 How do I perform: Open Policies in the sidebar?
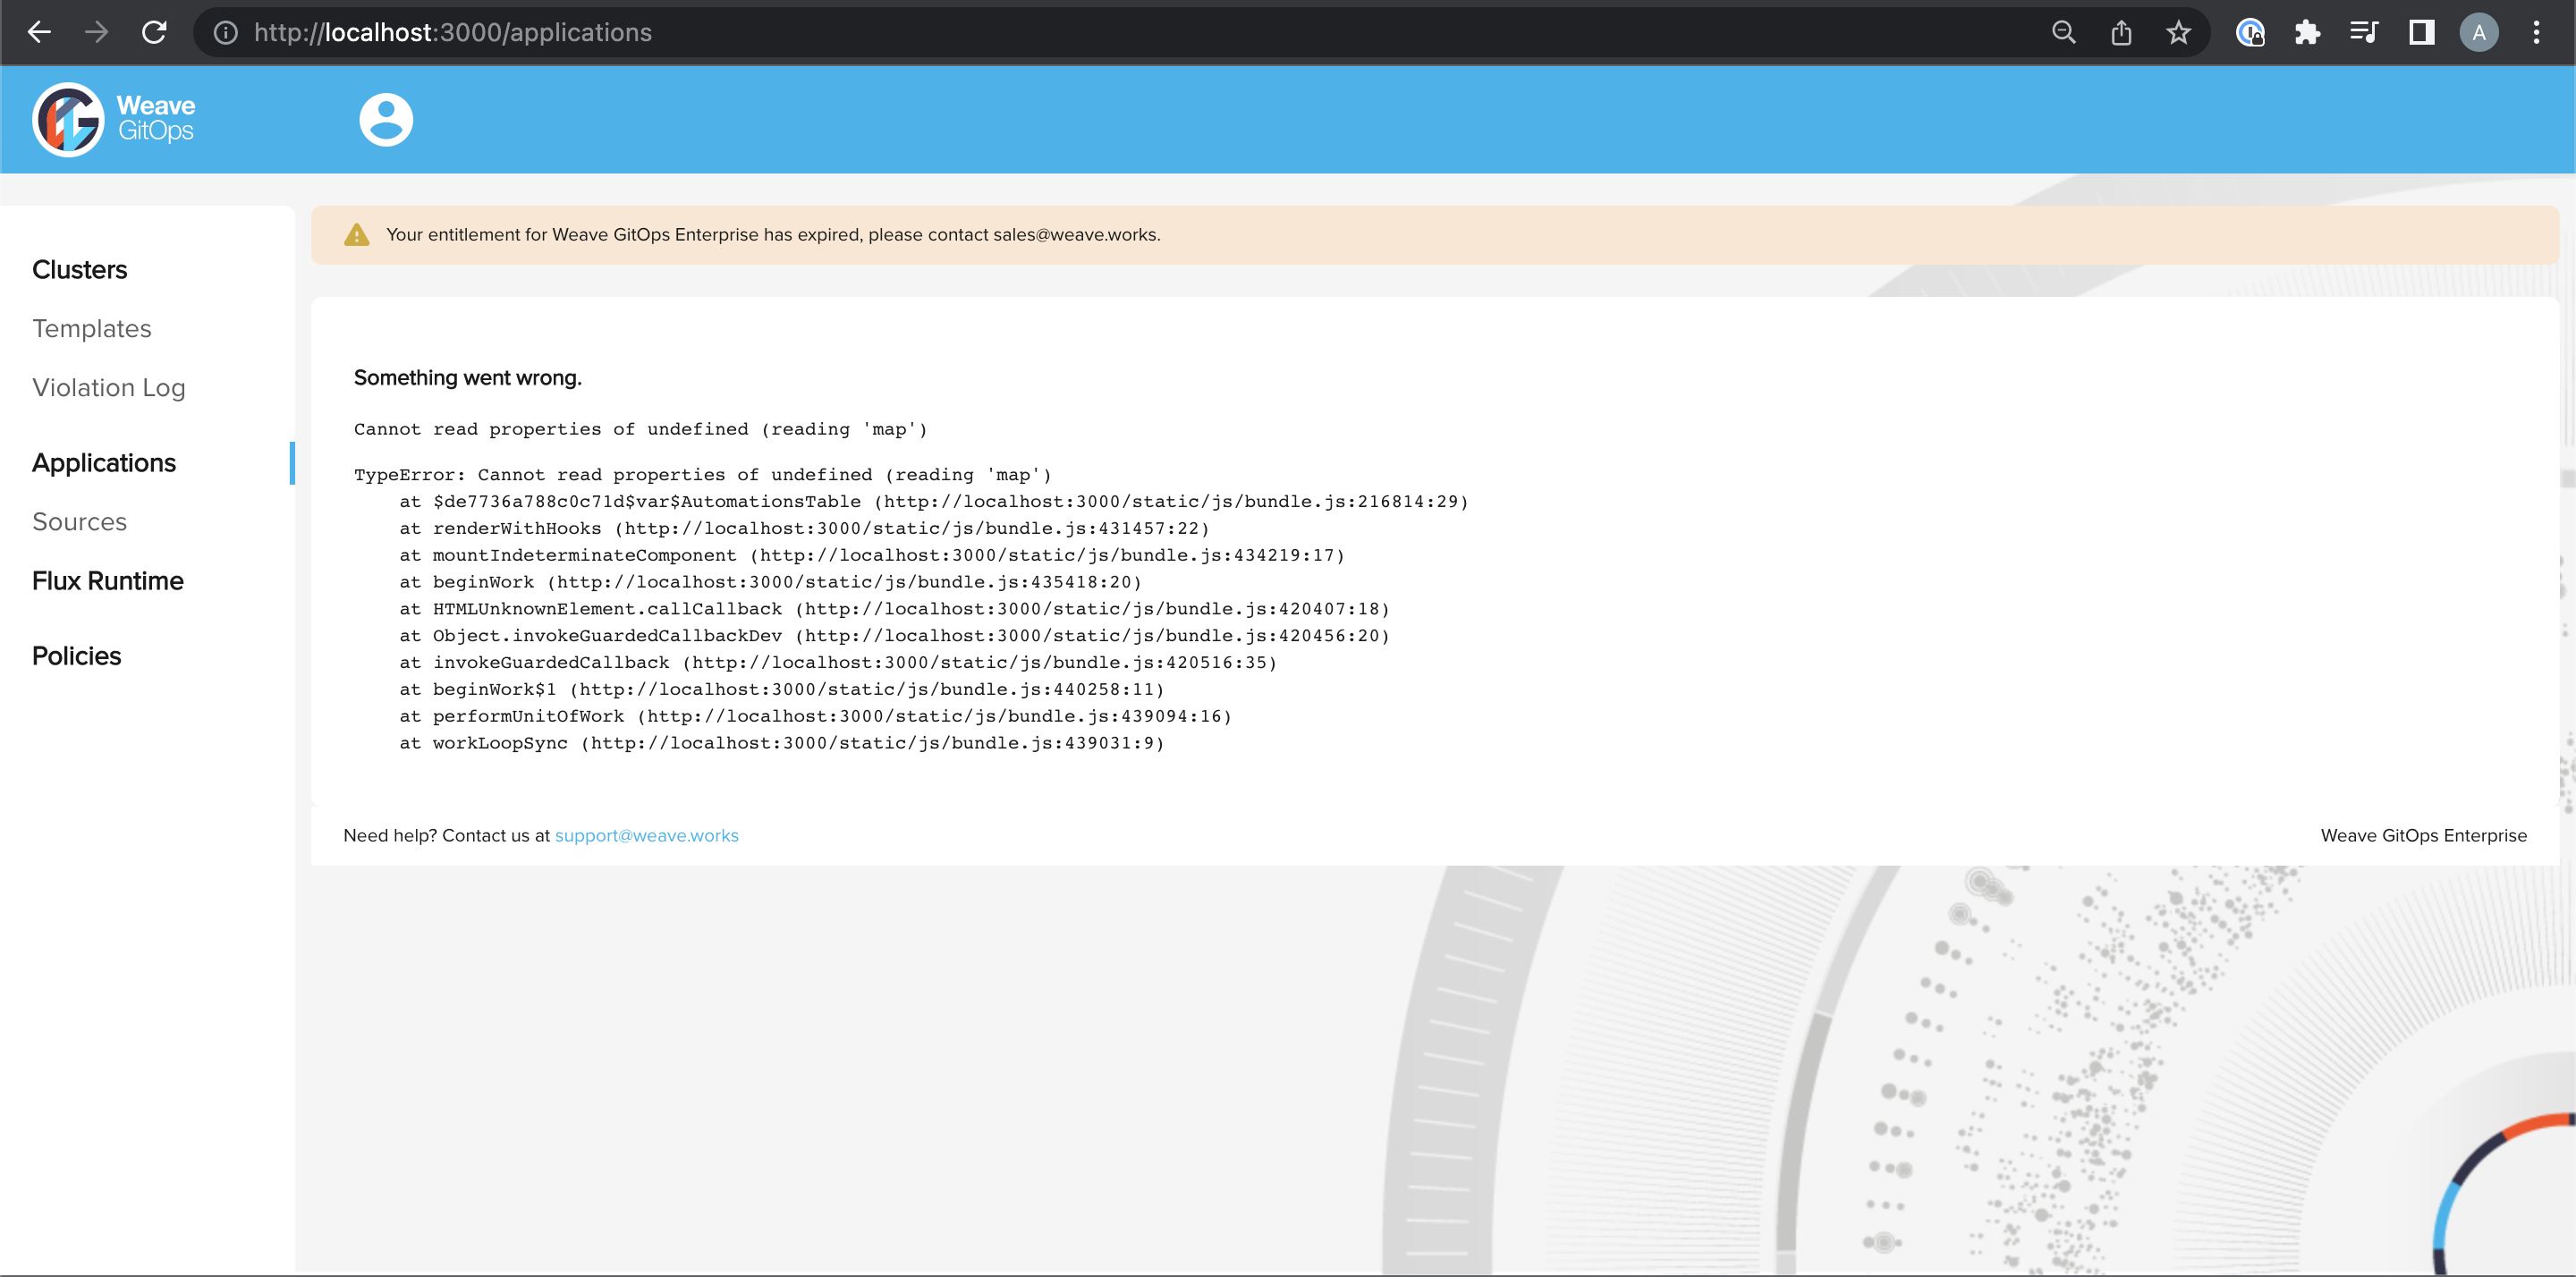[76, 656]
